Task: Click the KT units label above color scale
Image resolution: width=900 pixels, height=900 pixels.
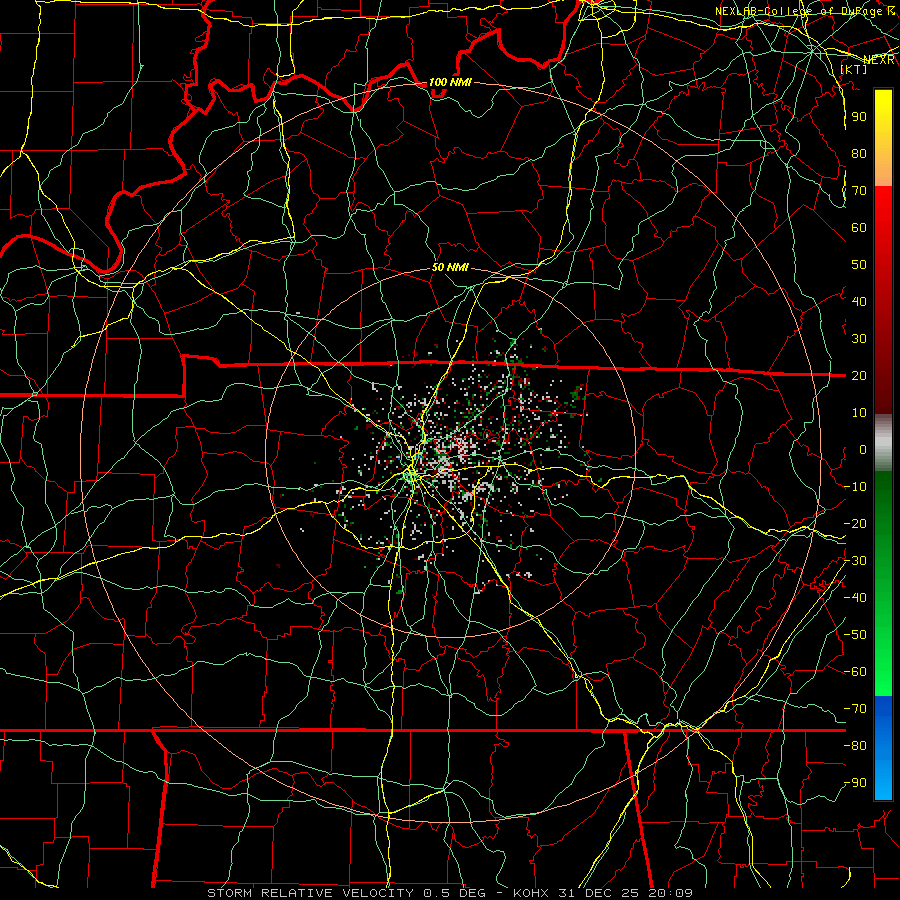Action: pos(854,69)
